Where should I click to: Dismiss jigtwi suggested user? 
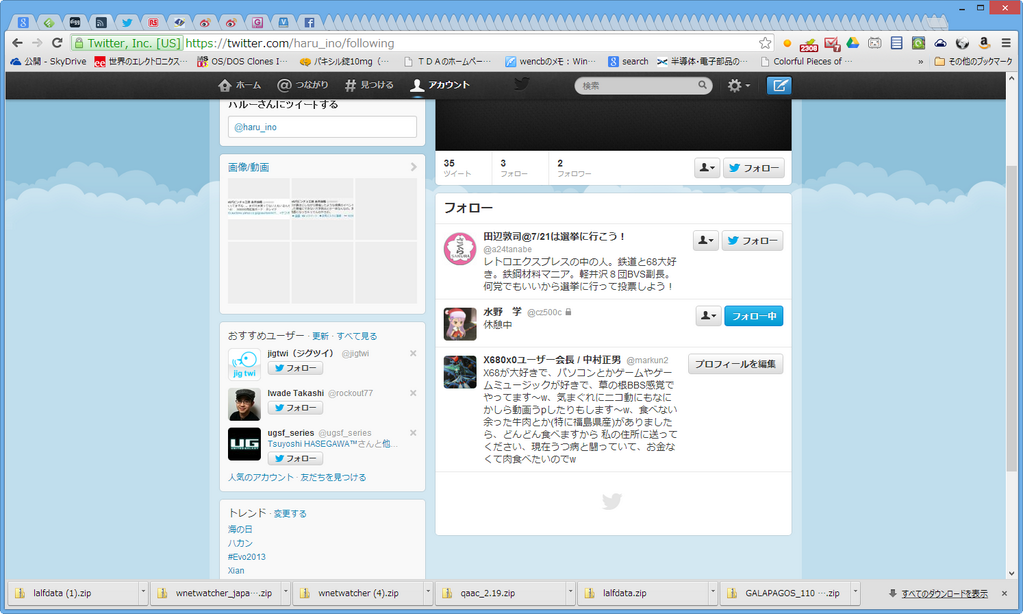click(x=413, y=353)
